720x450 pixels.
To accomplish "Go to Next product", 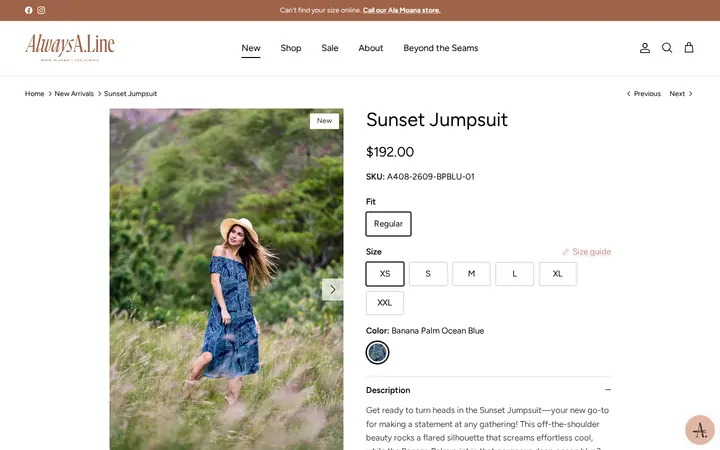I will click(x=681, y=94).
